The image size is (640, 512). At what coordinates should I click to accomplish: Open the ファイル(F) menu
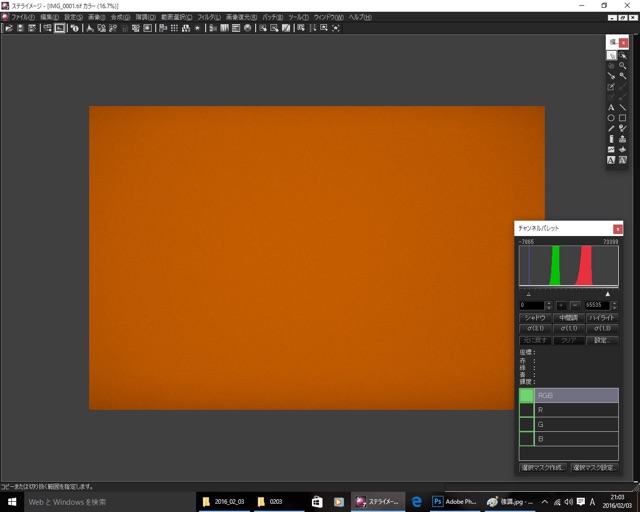pyautogui.click(x=22, y=17)
